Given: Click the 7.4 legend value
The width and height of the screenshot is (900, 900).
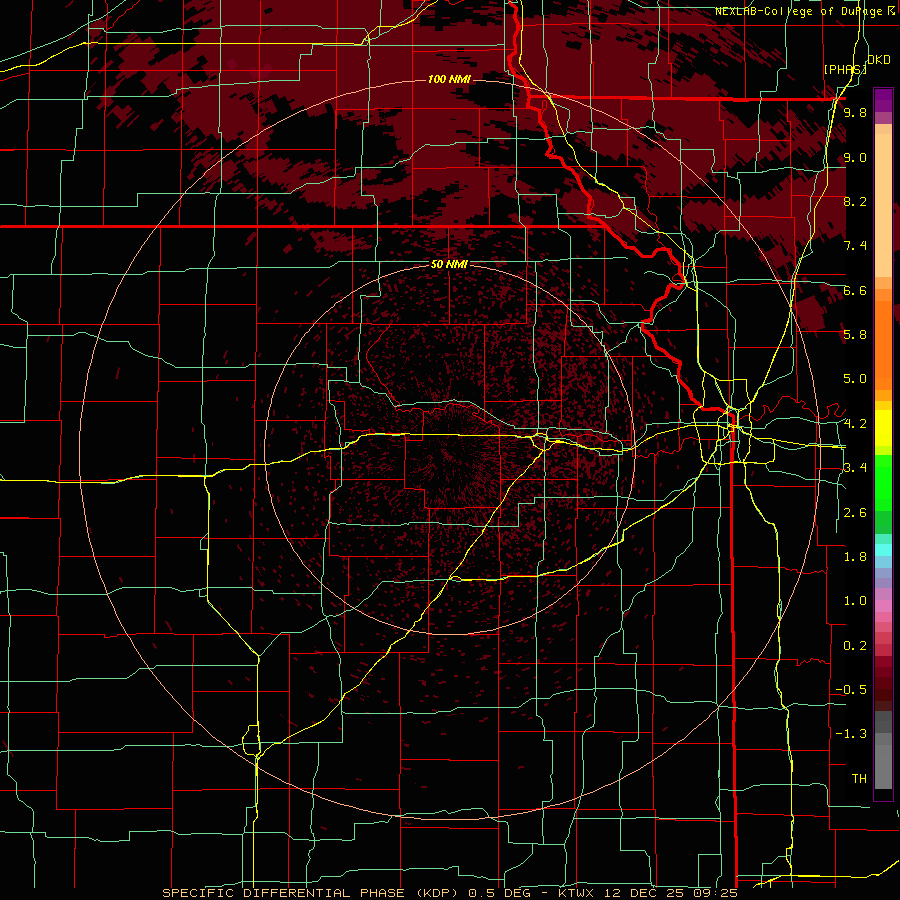Looking at the screenshot, I should pos(855,246).
